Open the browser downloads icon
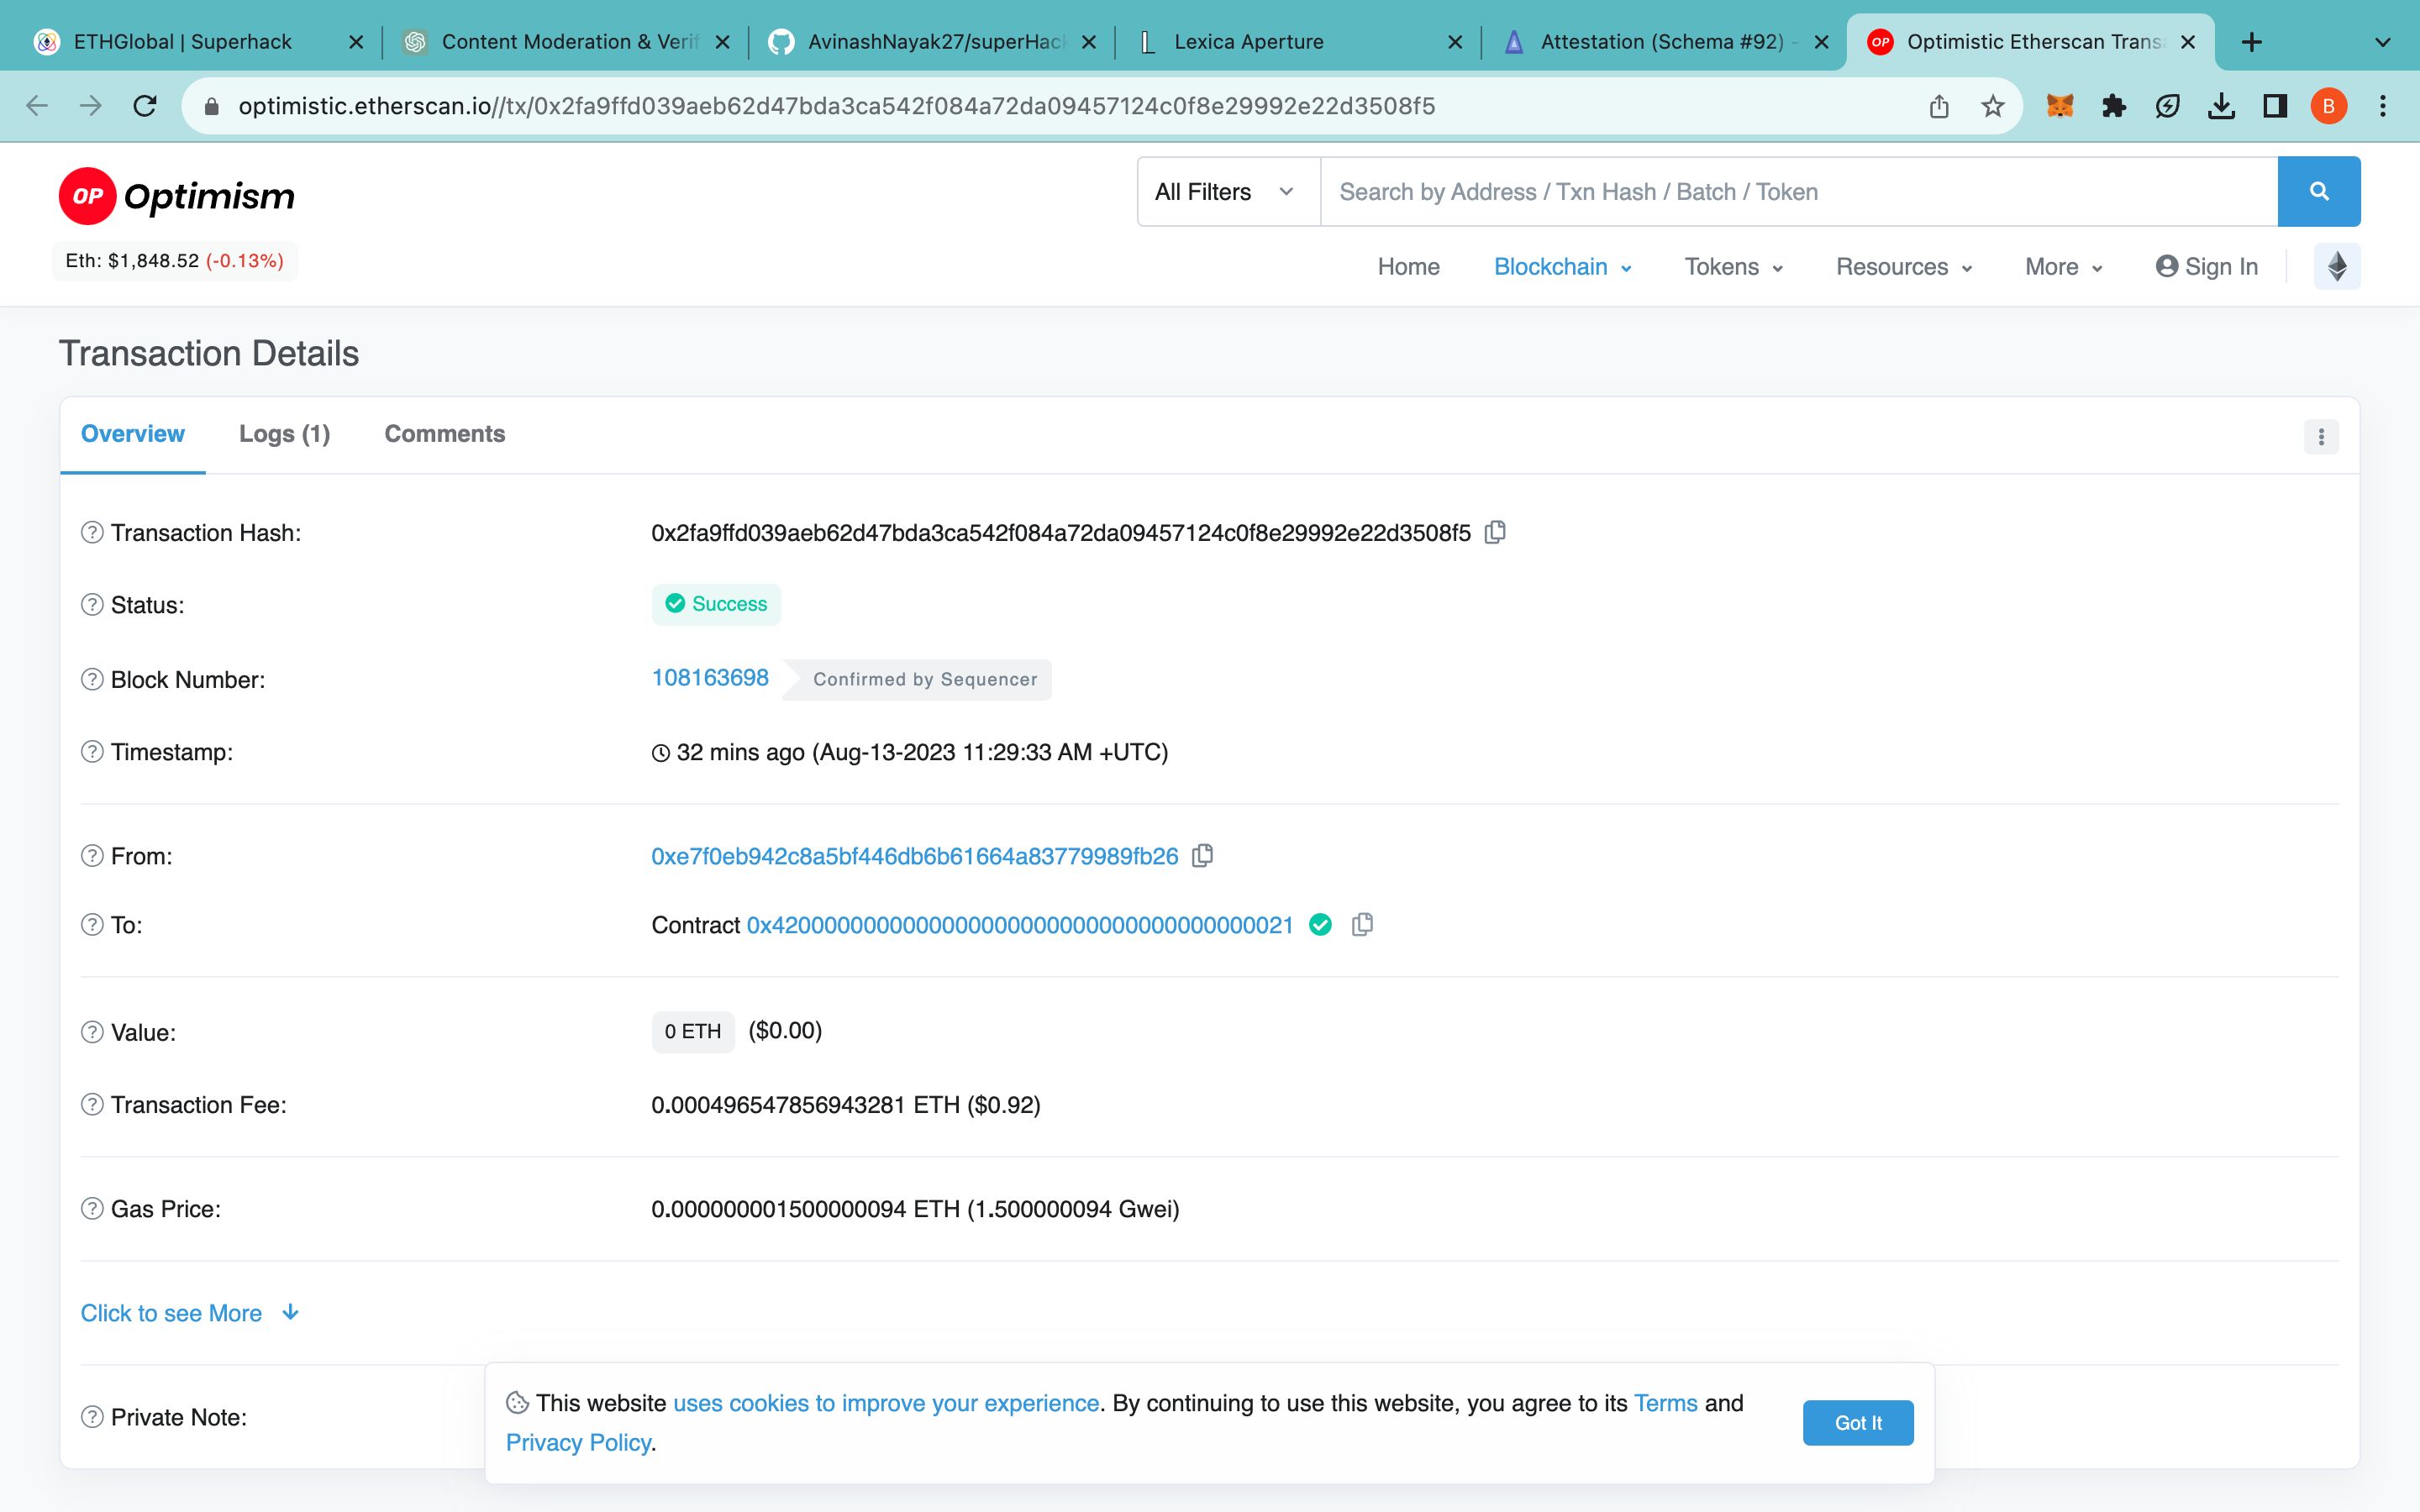Image resolution: width=2420 pixels, height=1512 pixels. pyautogui.click(x=2221, y=106)
